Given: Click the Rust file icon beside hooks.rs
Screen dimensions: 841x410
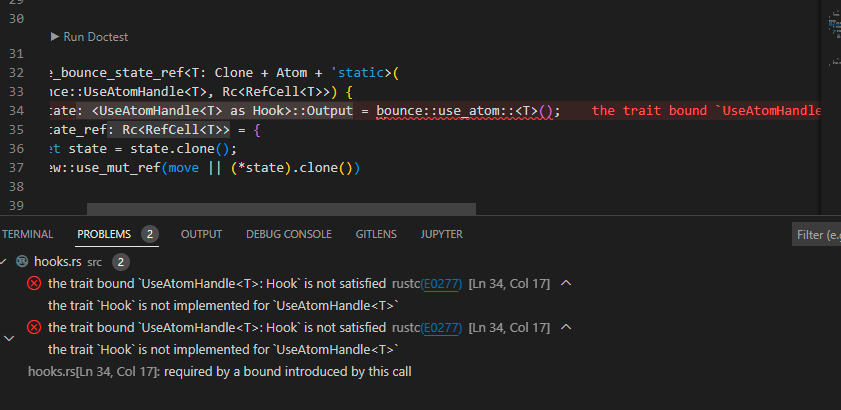Looking at the screenshot, I should 22,261.
